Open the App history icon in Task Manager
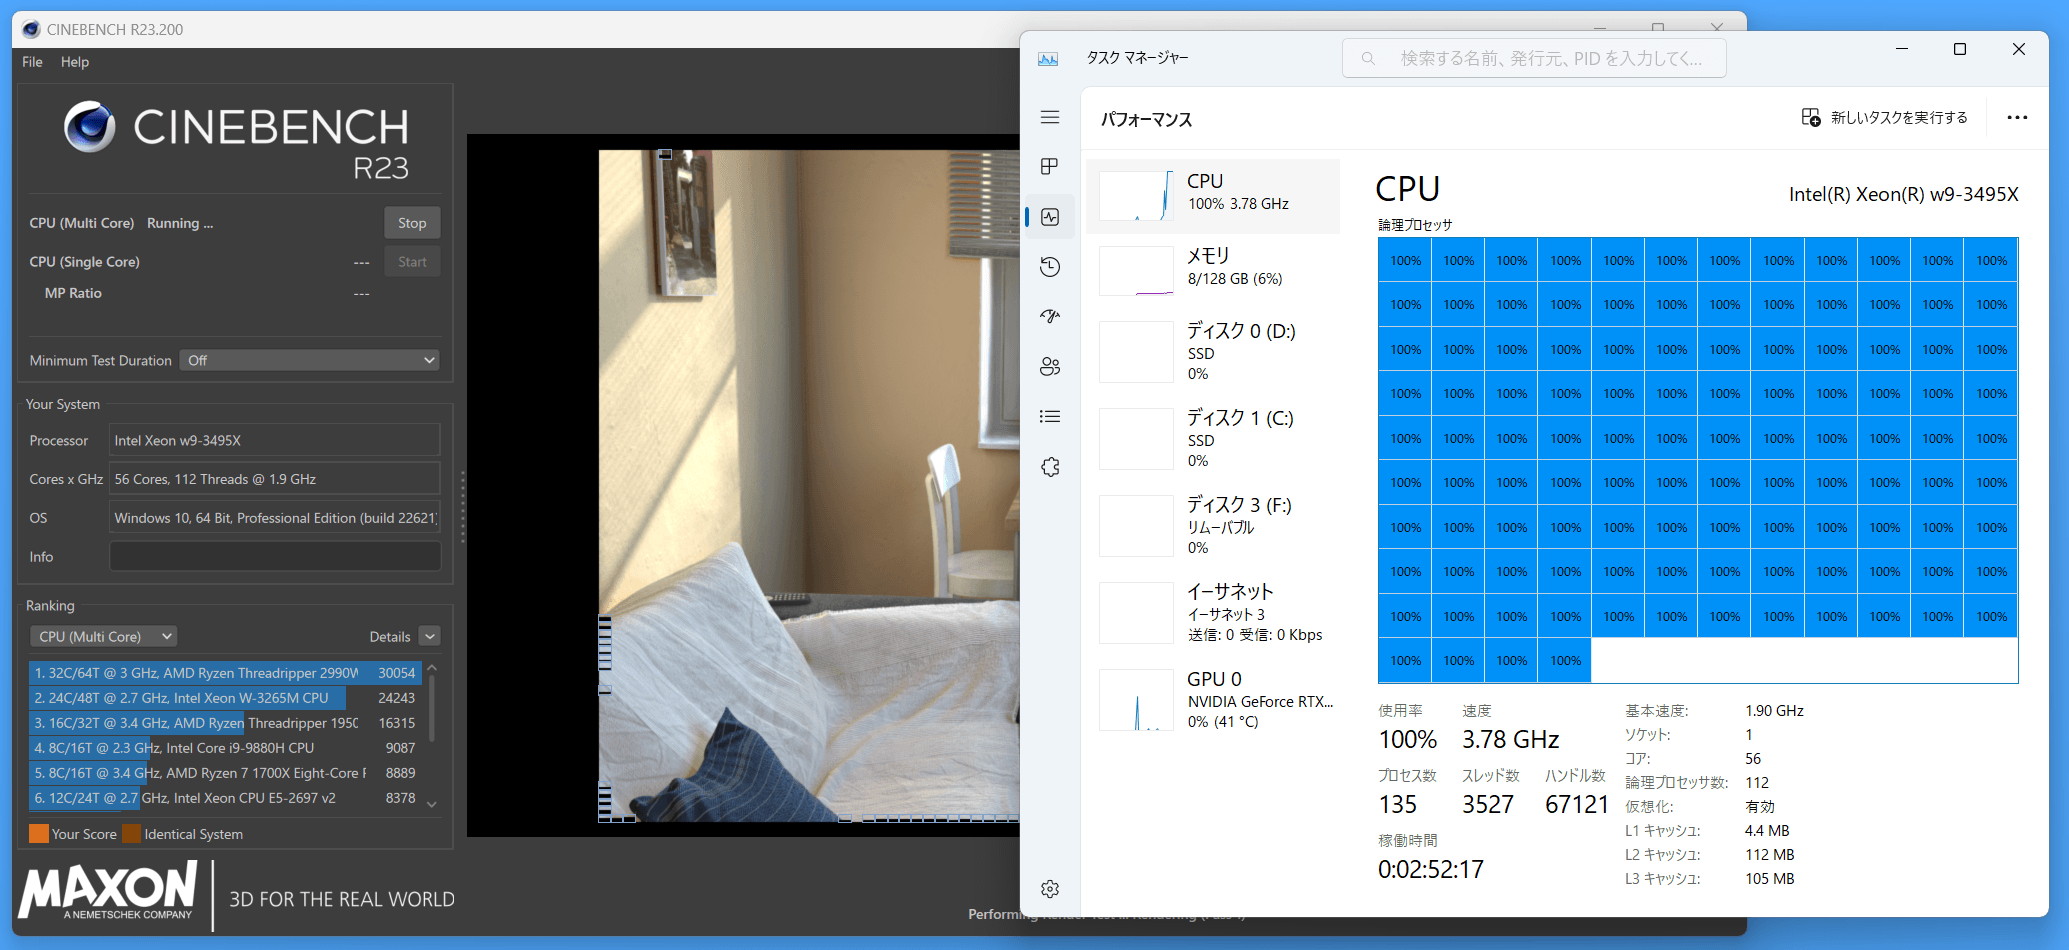 pyautogui.click(x=1050, y=267)
